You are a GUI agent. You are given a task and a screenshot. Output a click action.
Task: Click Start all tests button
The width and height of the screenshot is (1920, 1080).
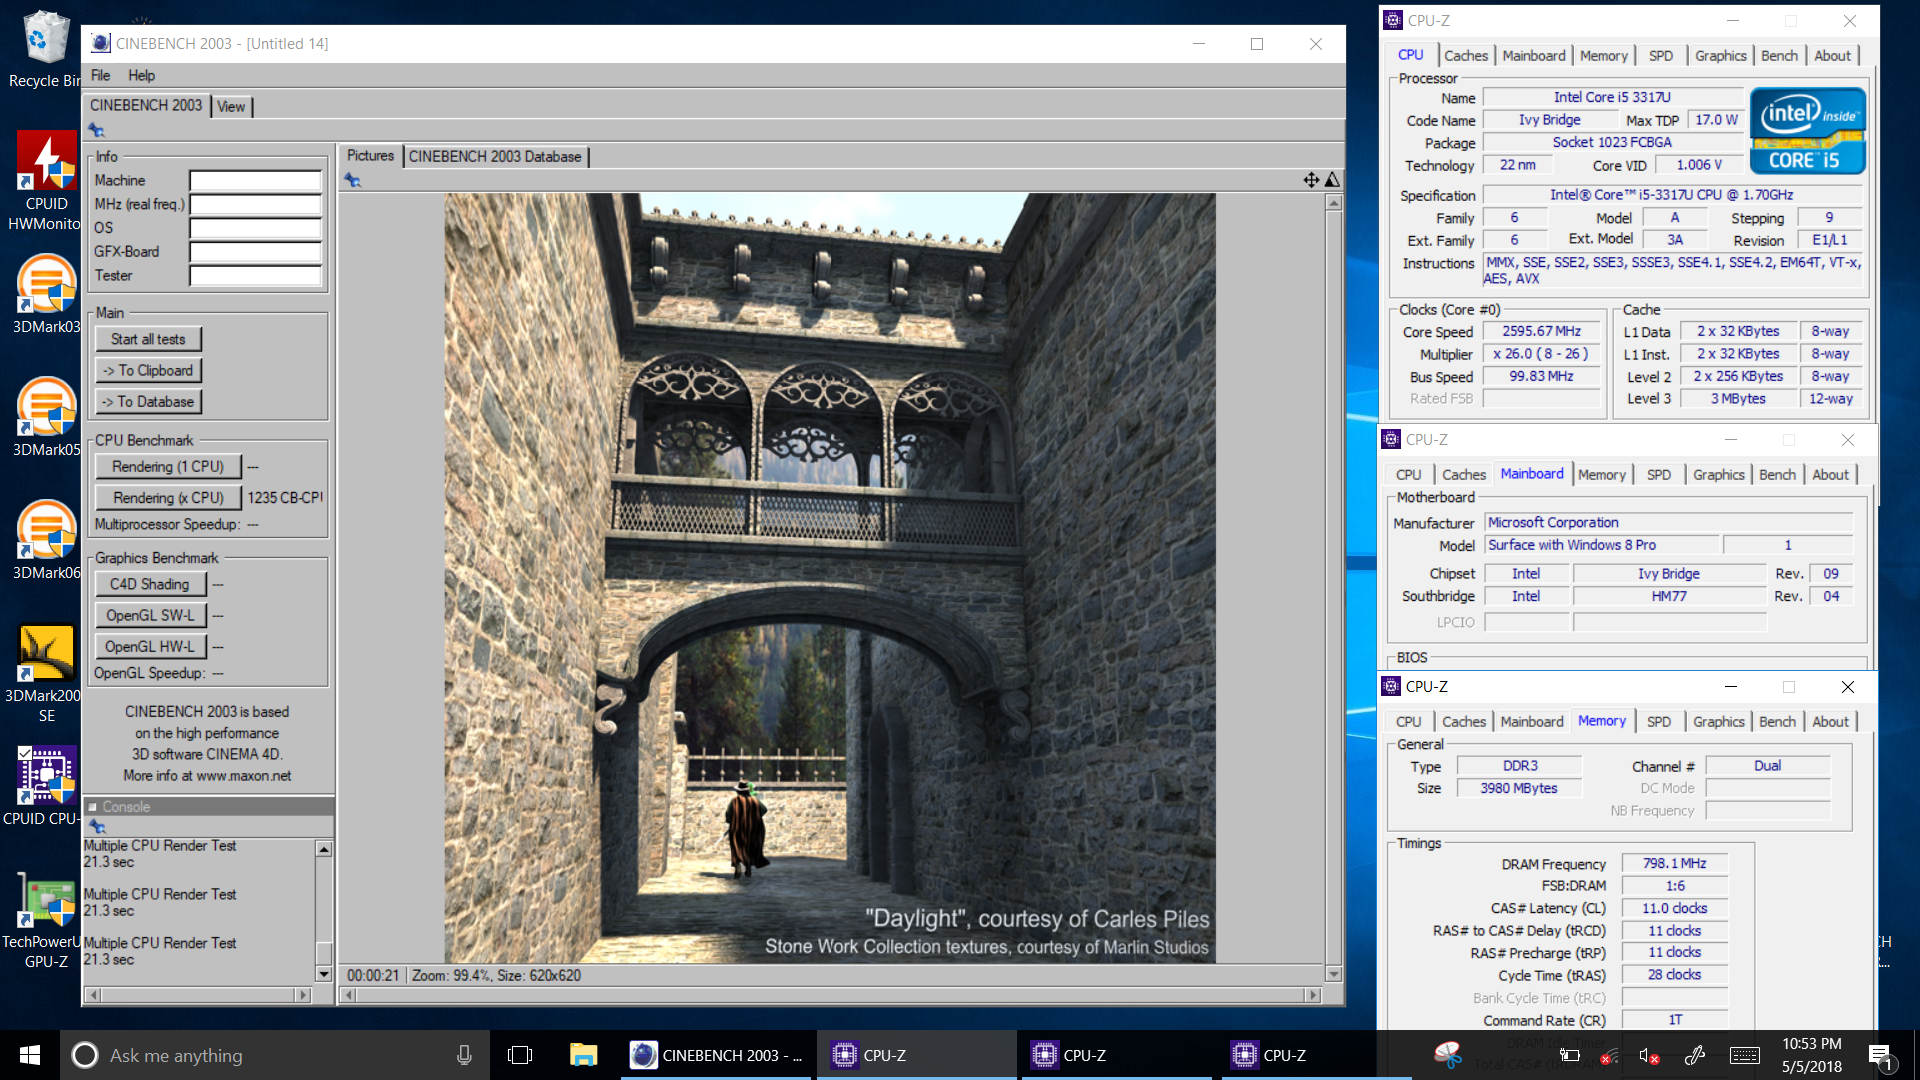[x=148, y=339]
